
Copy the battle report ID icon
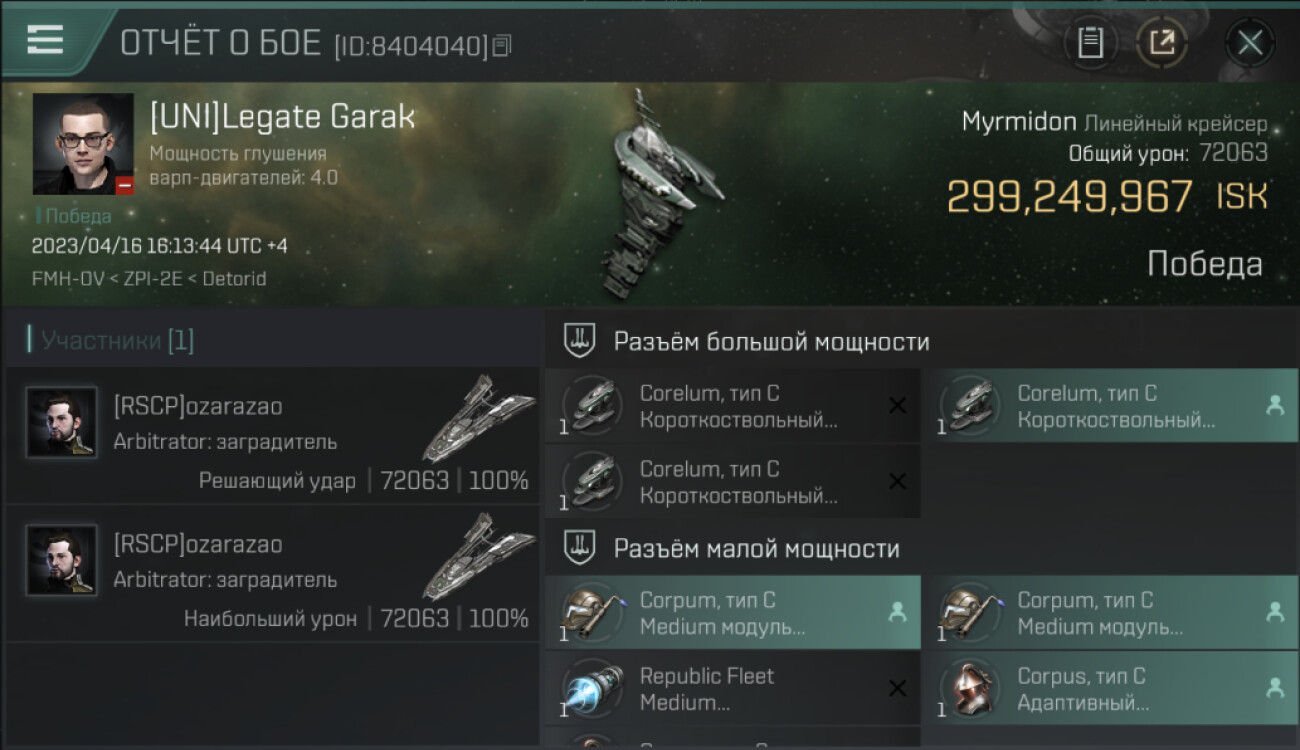coord(502,45)
